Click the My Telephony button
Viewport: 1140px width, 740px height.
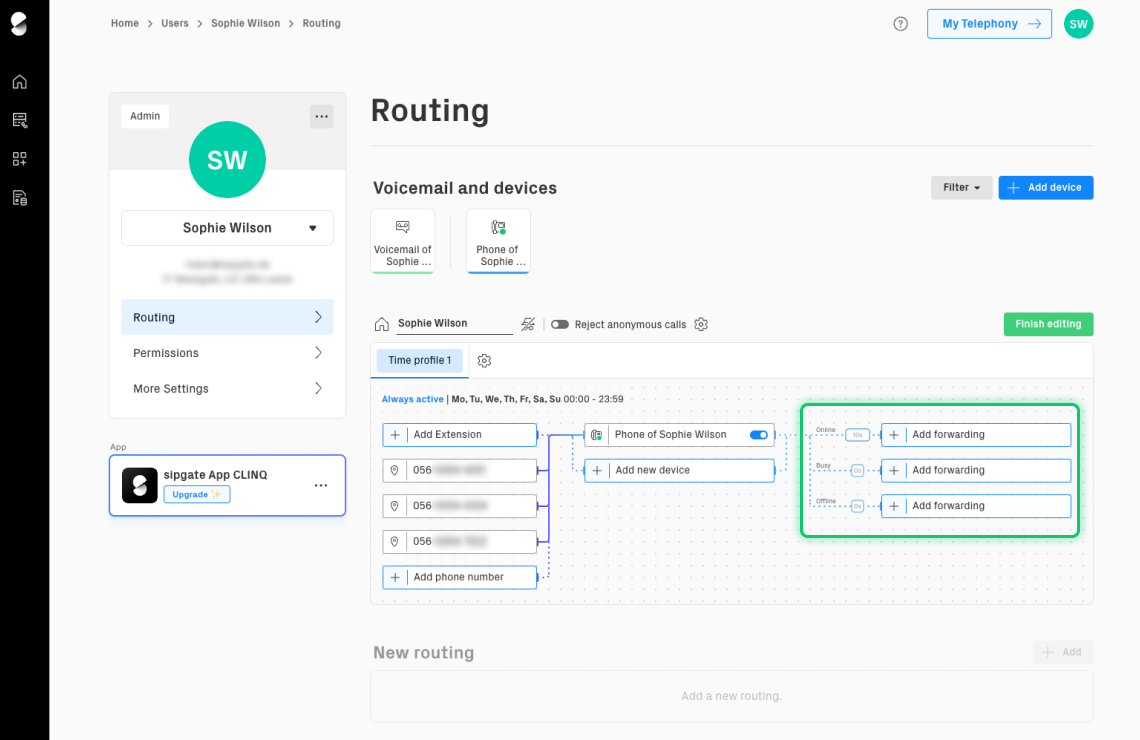coord(989,24)
